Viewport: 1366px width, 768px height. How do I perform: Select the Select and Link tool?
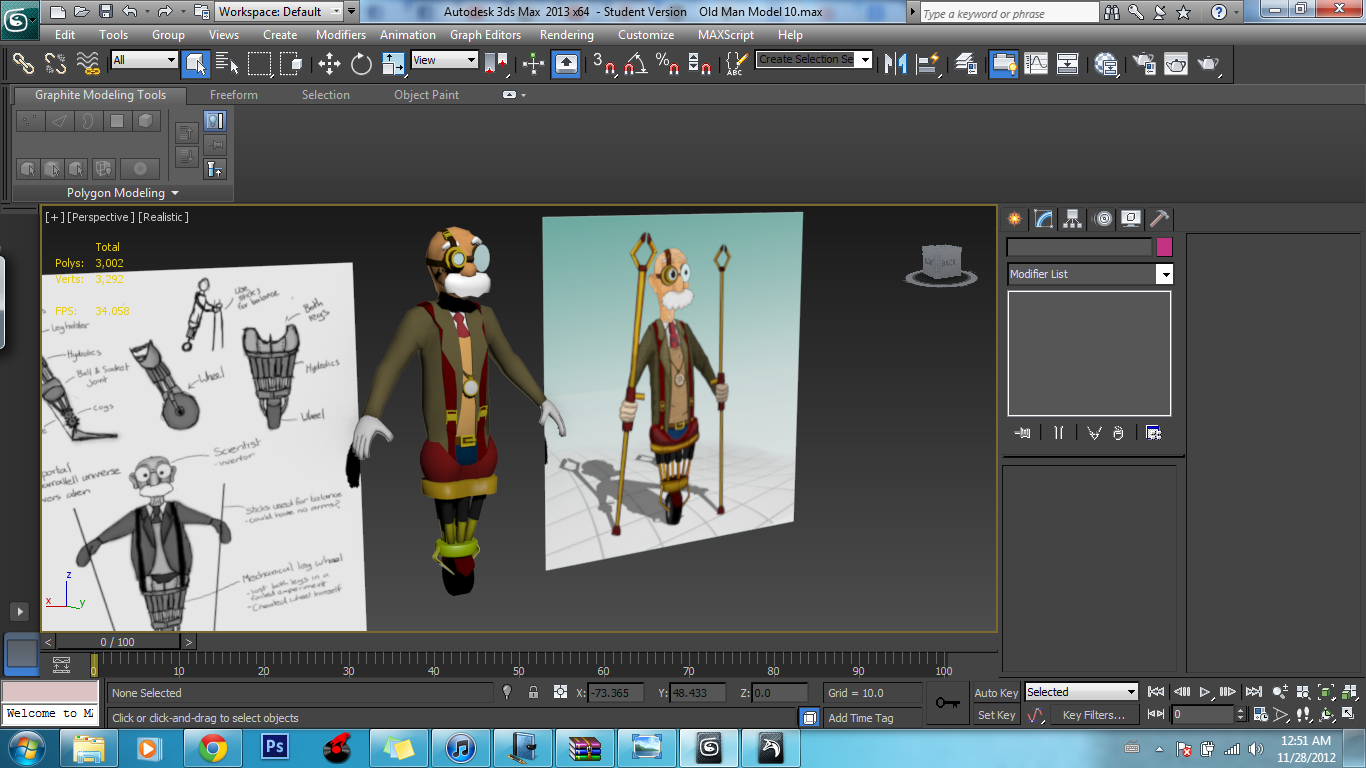point(23,64)
